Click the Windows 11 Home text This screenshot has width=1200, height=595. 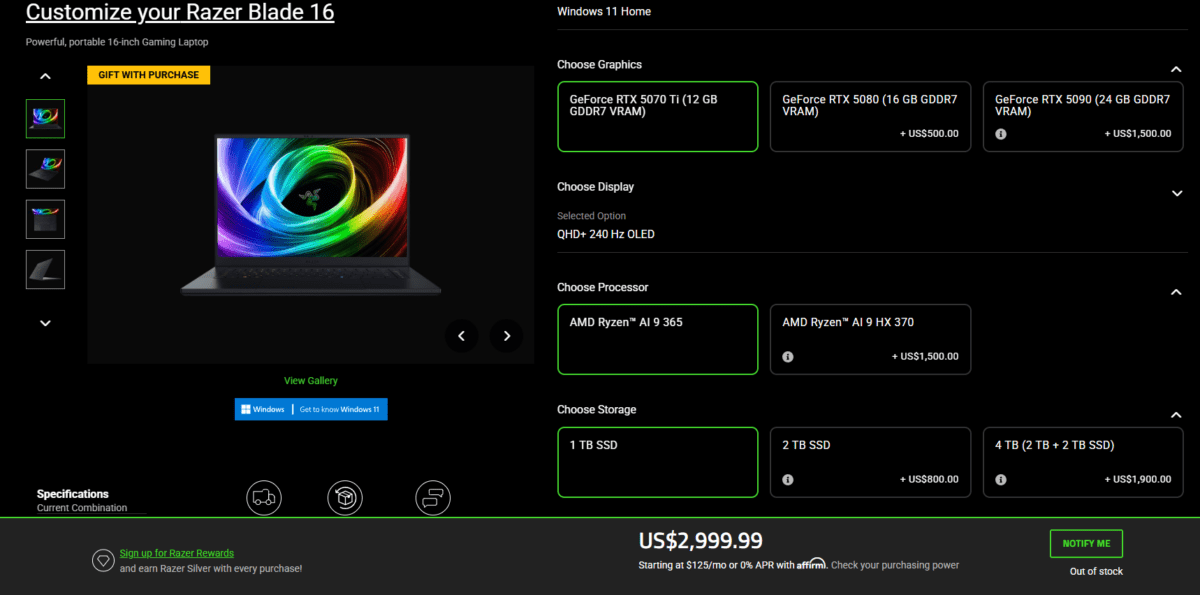[604, 12]
